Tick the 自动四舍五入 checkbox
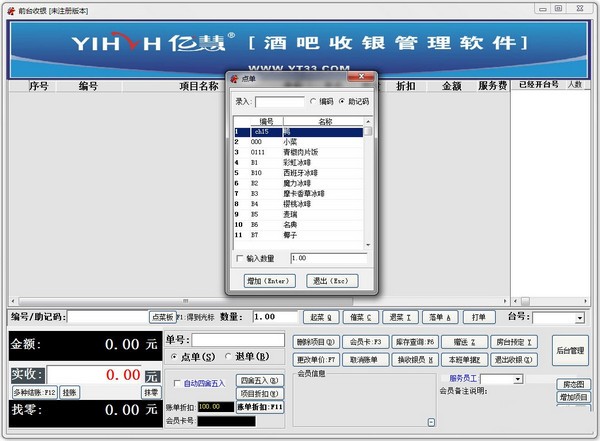 [x=178, y=383]
